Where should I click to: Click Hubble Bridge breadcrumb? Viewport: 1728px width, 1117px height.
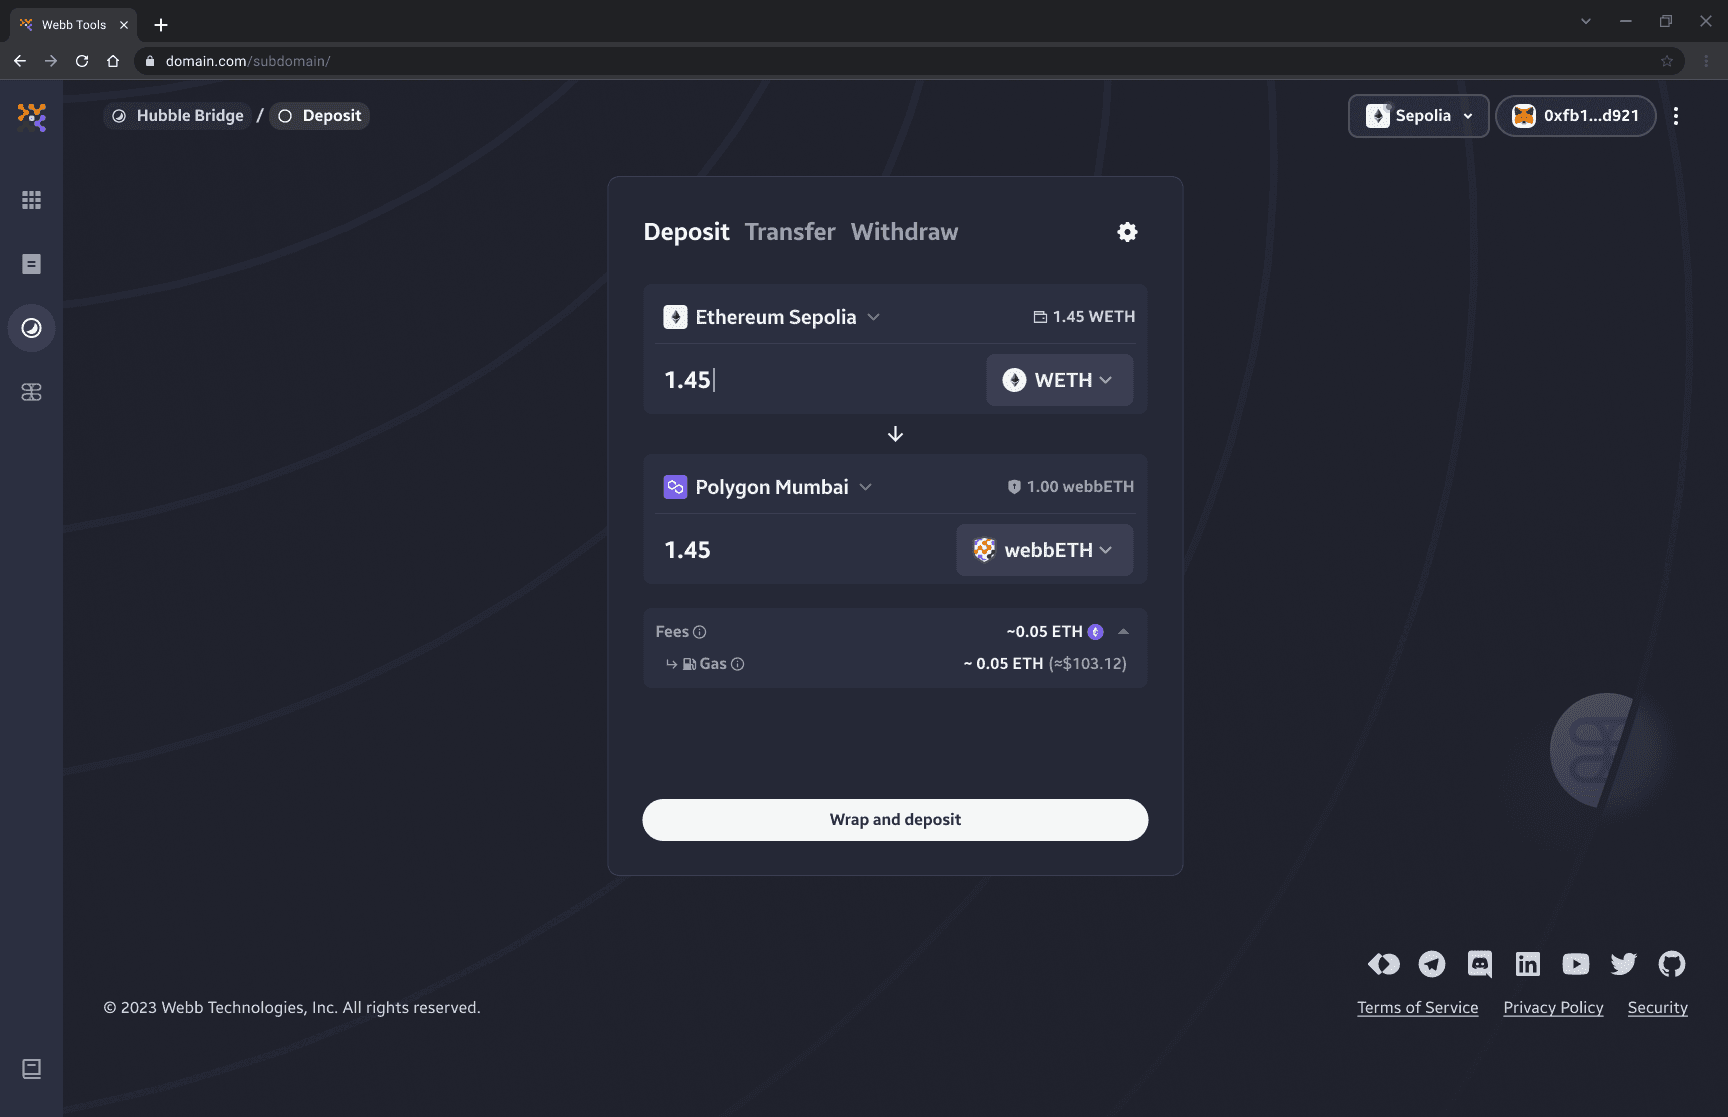coord(178,116)
